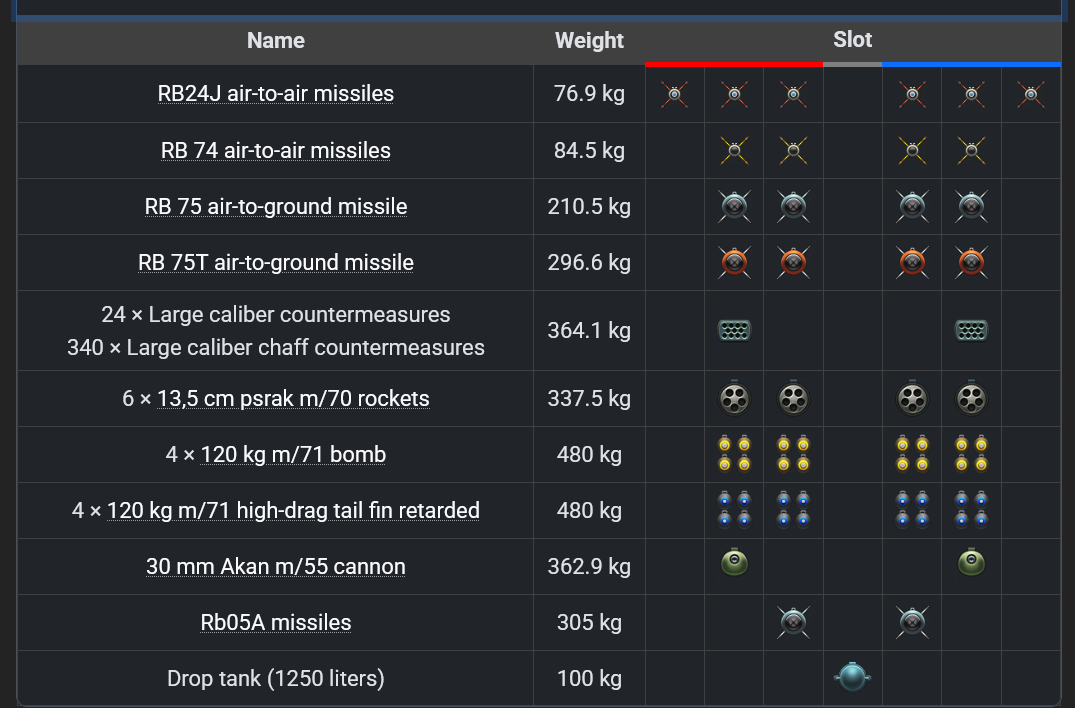The image size is (1075, 708).
Task: Select the leftmost psrak m/70 rocket pod icon
Action: pyautogui.click(x=734, y=398)
